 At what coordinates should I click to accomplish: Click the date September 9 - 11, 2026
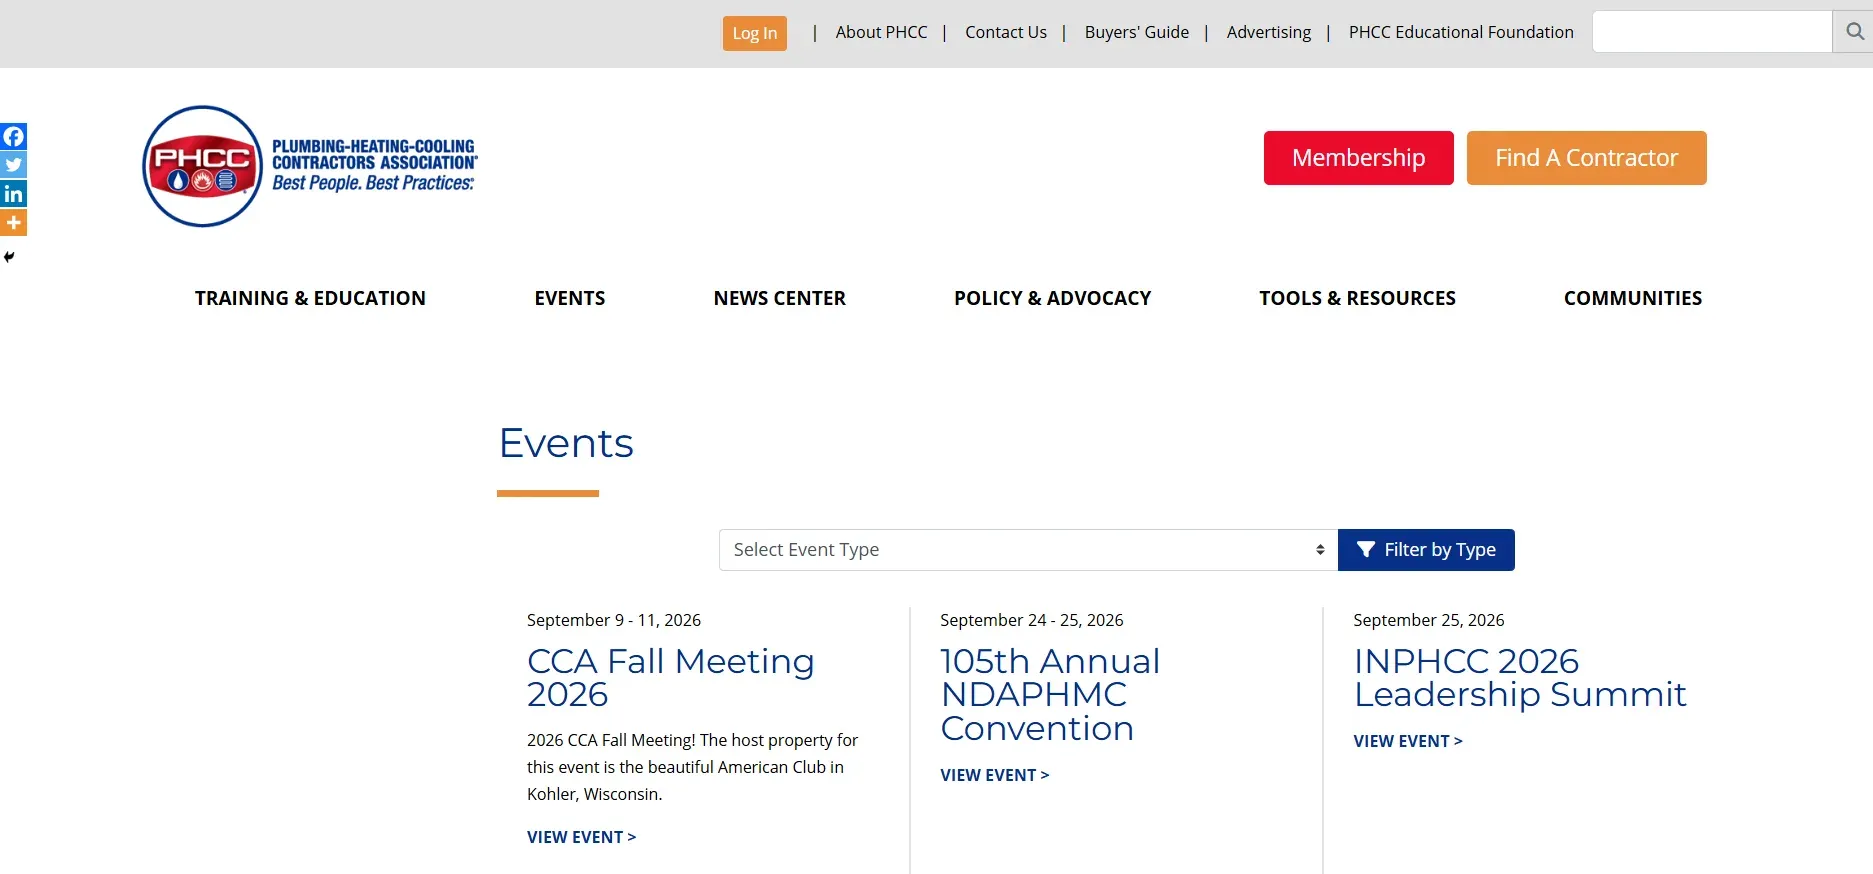point(614,620)
